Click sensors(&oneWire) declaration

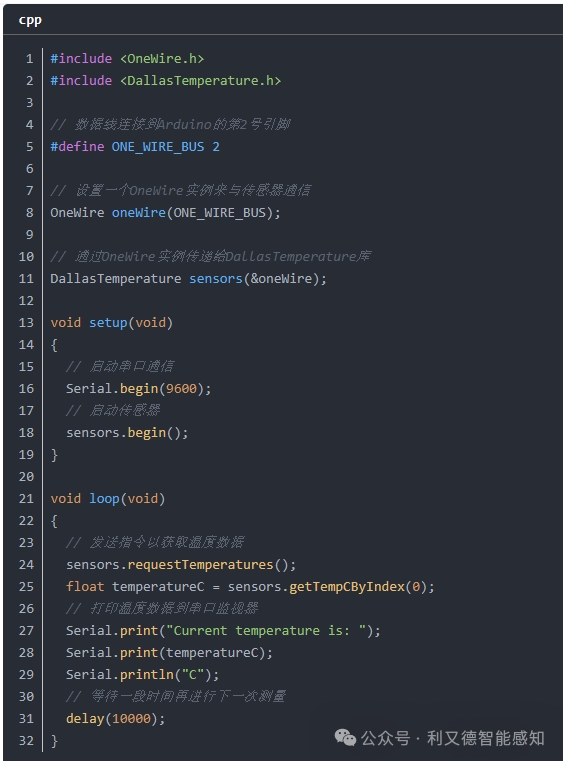258,279
